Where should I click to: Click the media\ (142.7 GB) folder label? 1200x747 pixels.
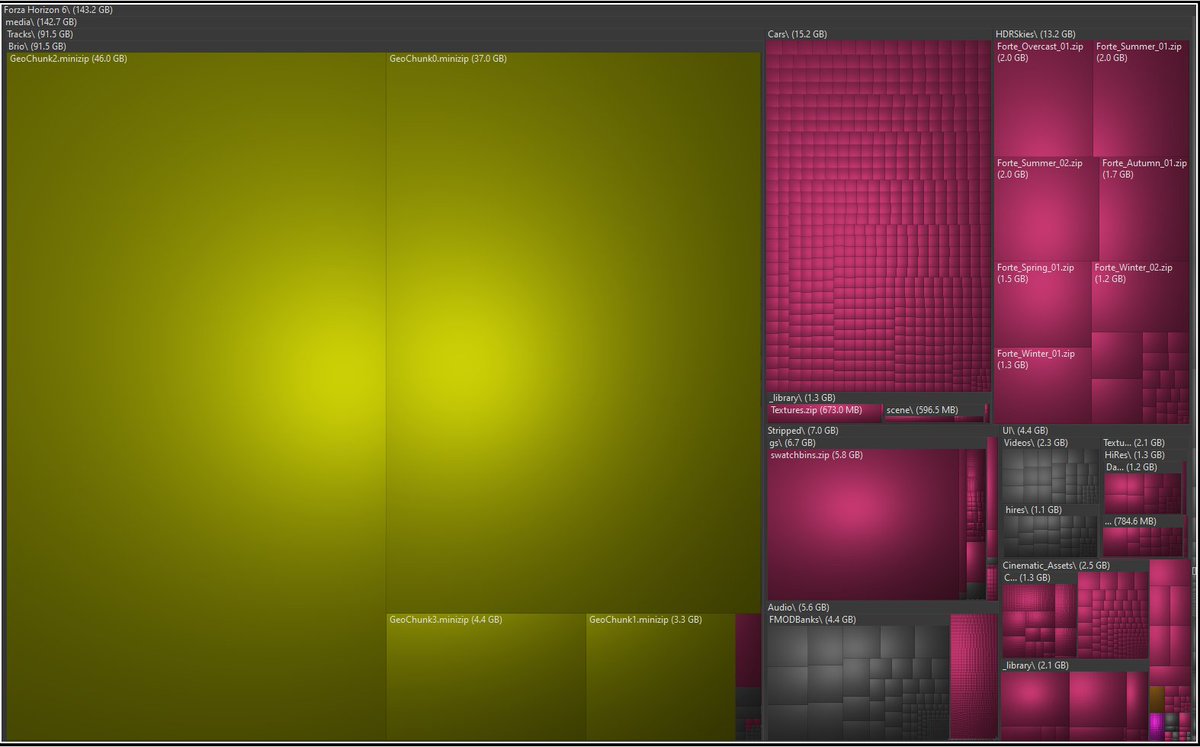[x=41, y=22]
